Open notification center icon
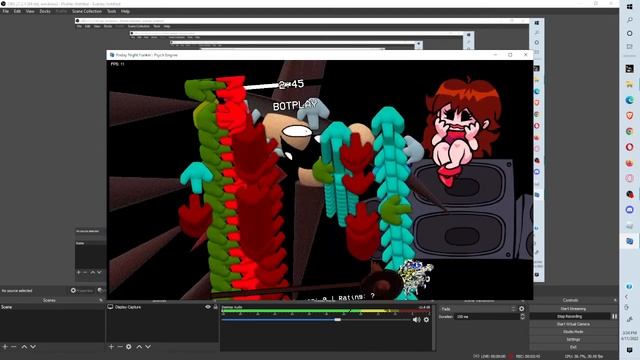The height and width of the screenshot is (360, 640). pos(629,350)
